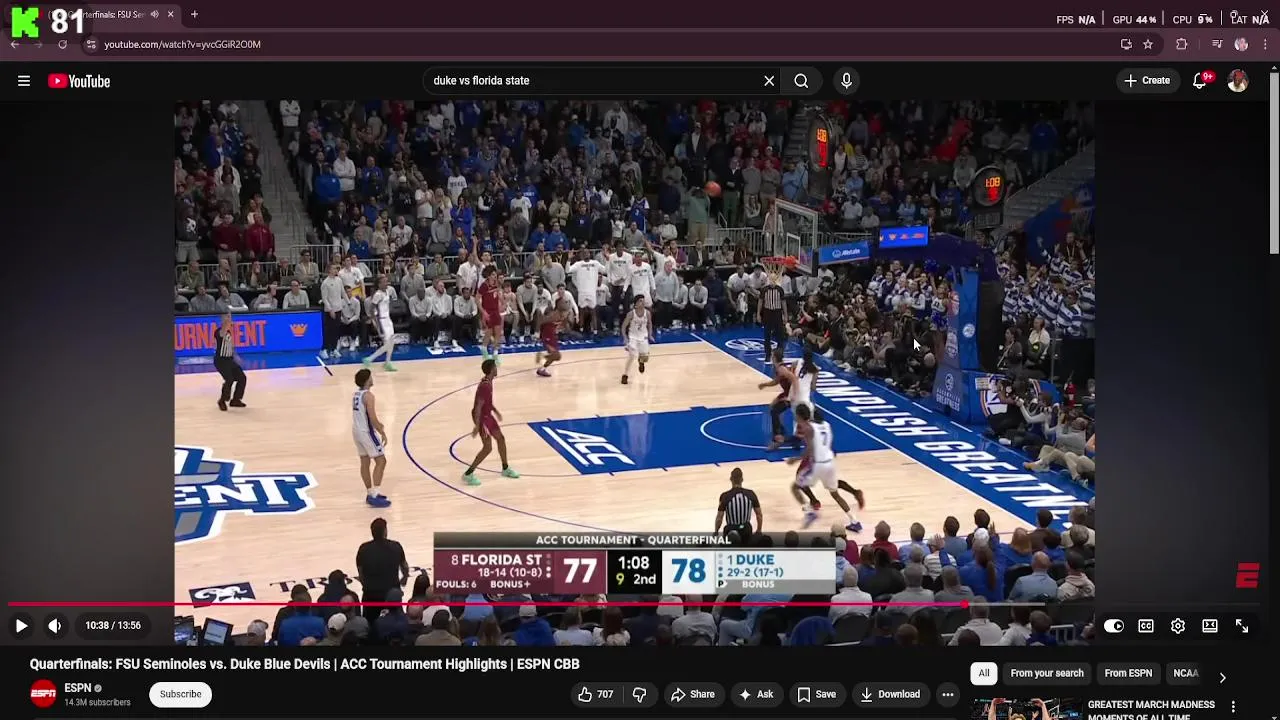Clear the search box text
This screenshot has width=1280, height=720.
click(x=769, y=81)
